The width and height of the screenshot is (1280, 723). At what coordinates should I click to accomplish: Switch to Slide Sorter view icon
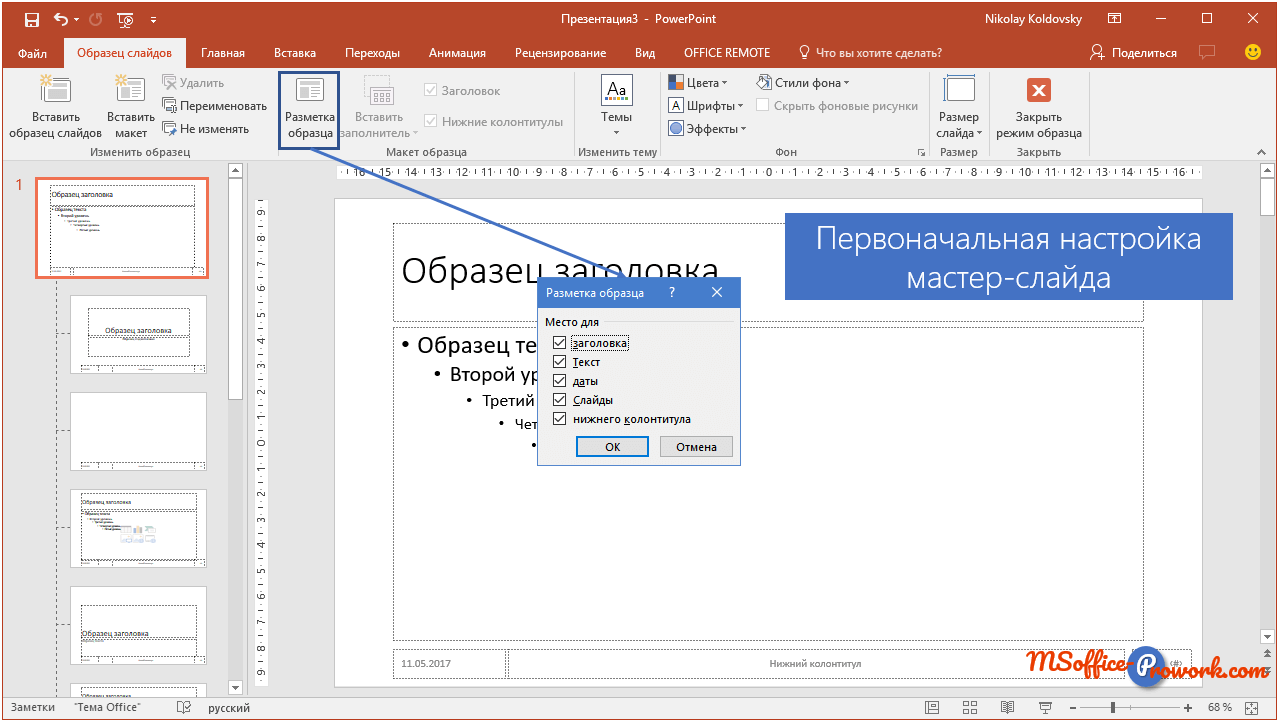tap(970, 708)
